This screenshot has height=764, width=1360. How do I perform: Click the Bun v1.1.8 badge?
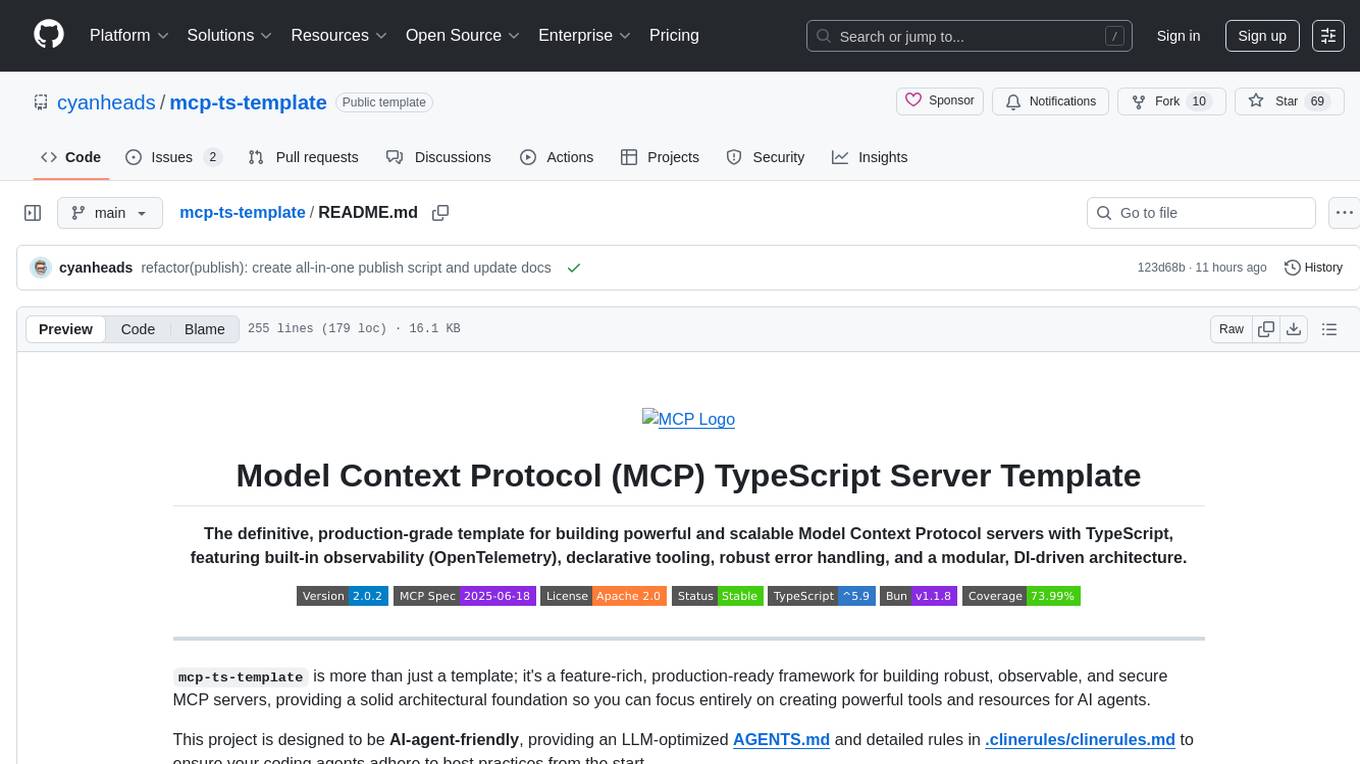click(919, 596)
